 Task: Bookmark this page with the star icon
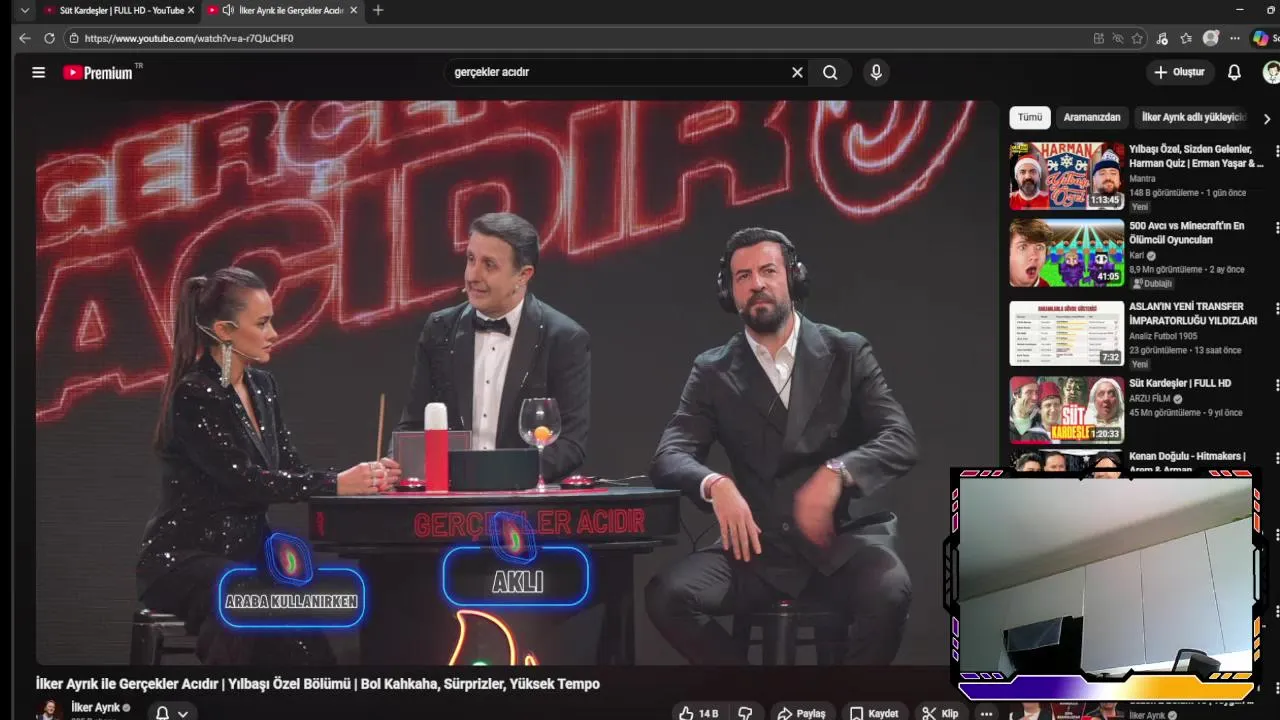1137,38
